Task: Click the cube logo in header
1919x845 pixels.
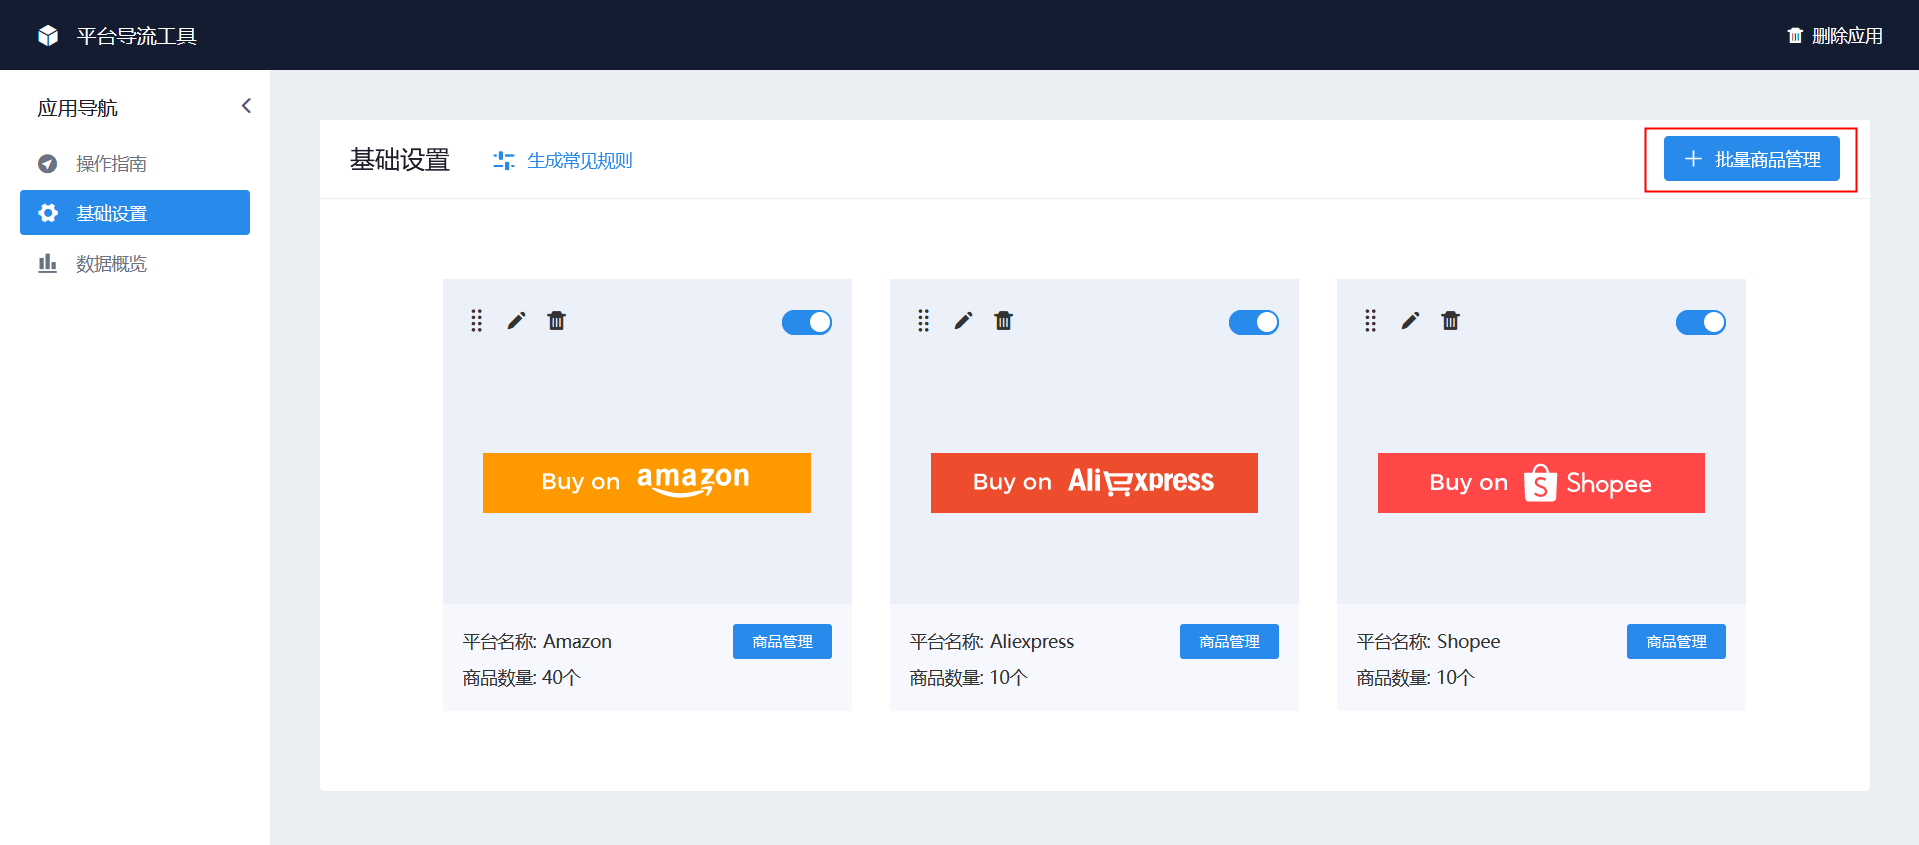Action: click(48, 36)
